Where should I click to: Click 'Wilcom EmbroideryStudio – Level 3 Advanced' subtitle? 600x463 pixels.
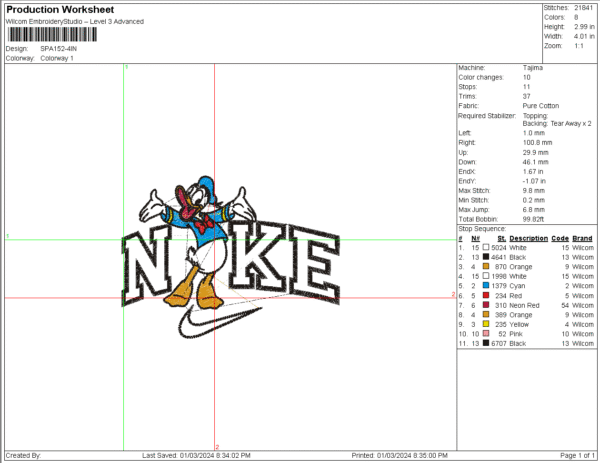75,22
